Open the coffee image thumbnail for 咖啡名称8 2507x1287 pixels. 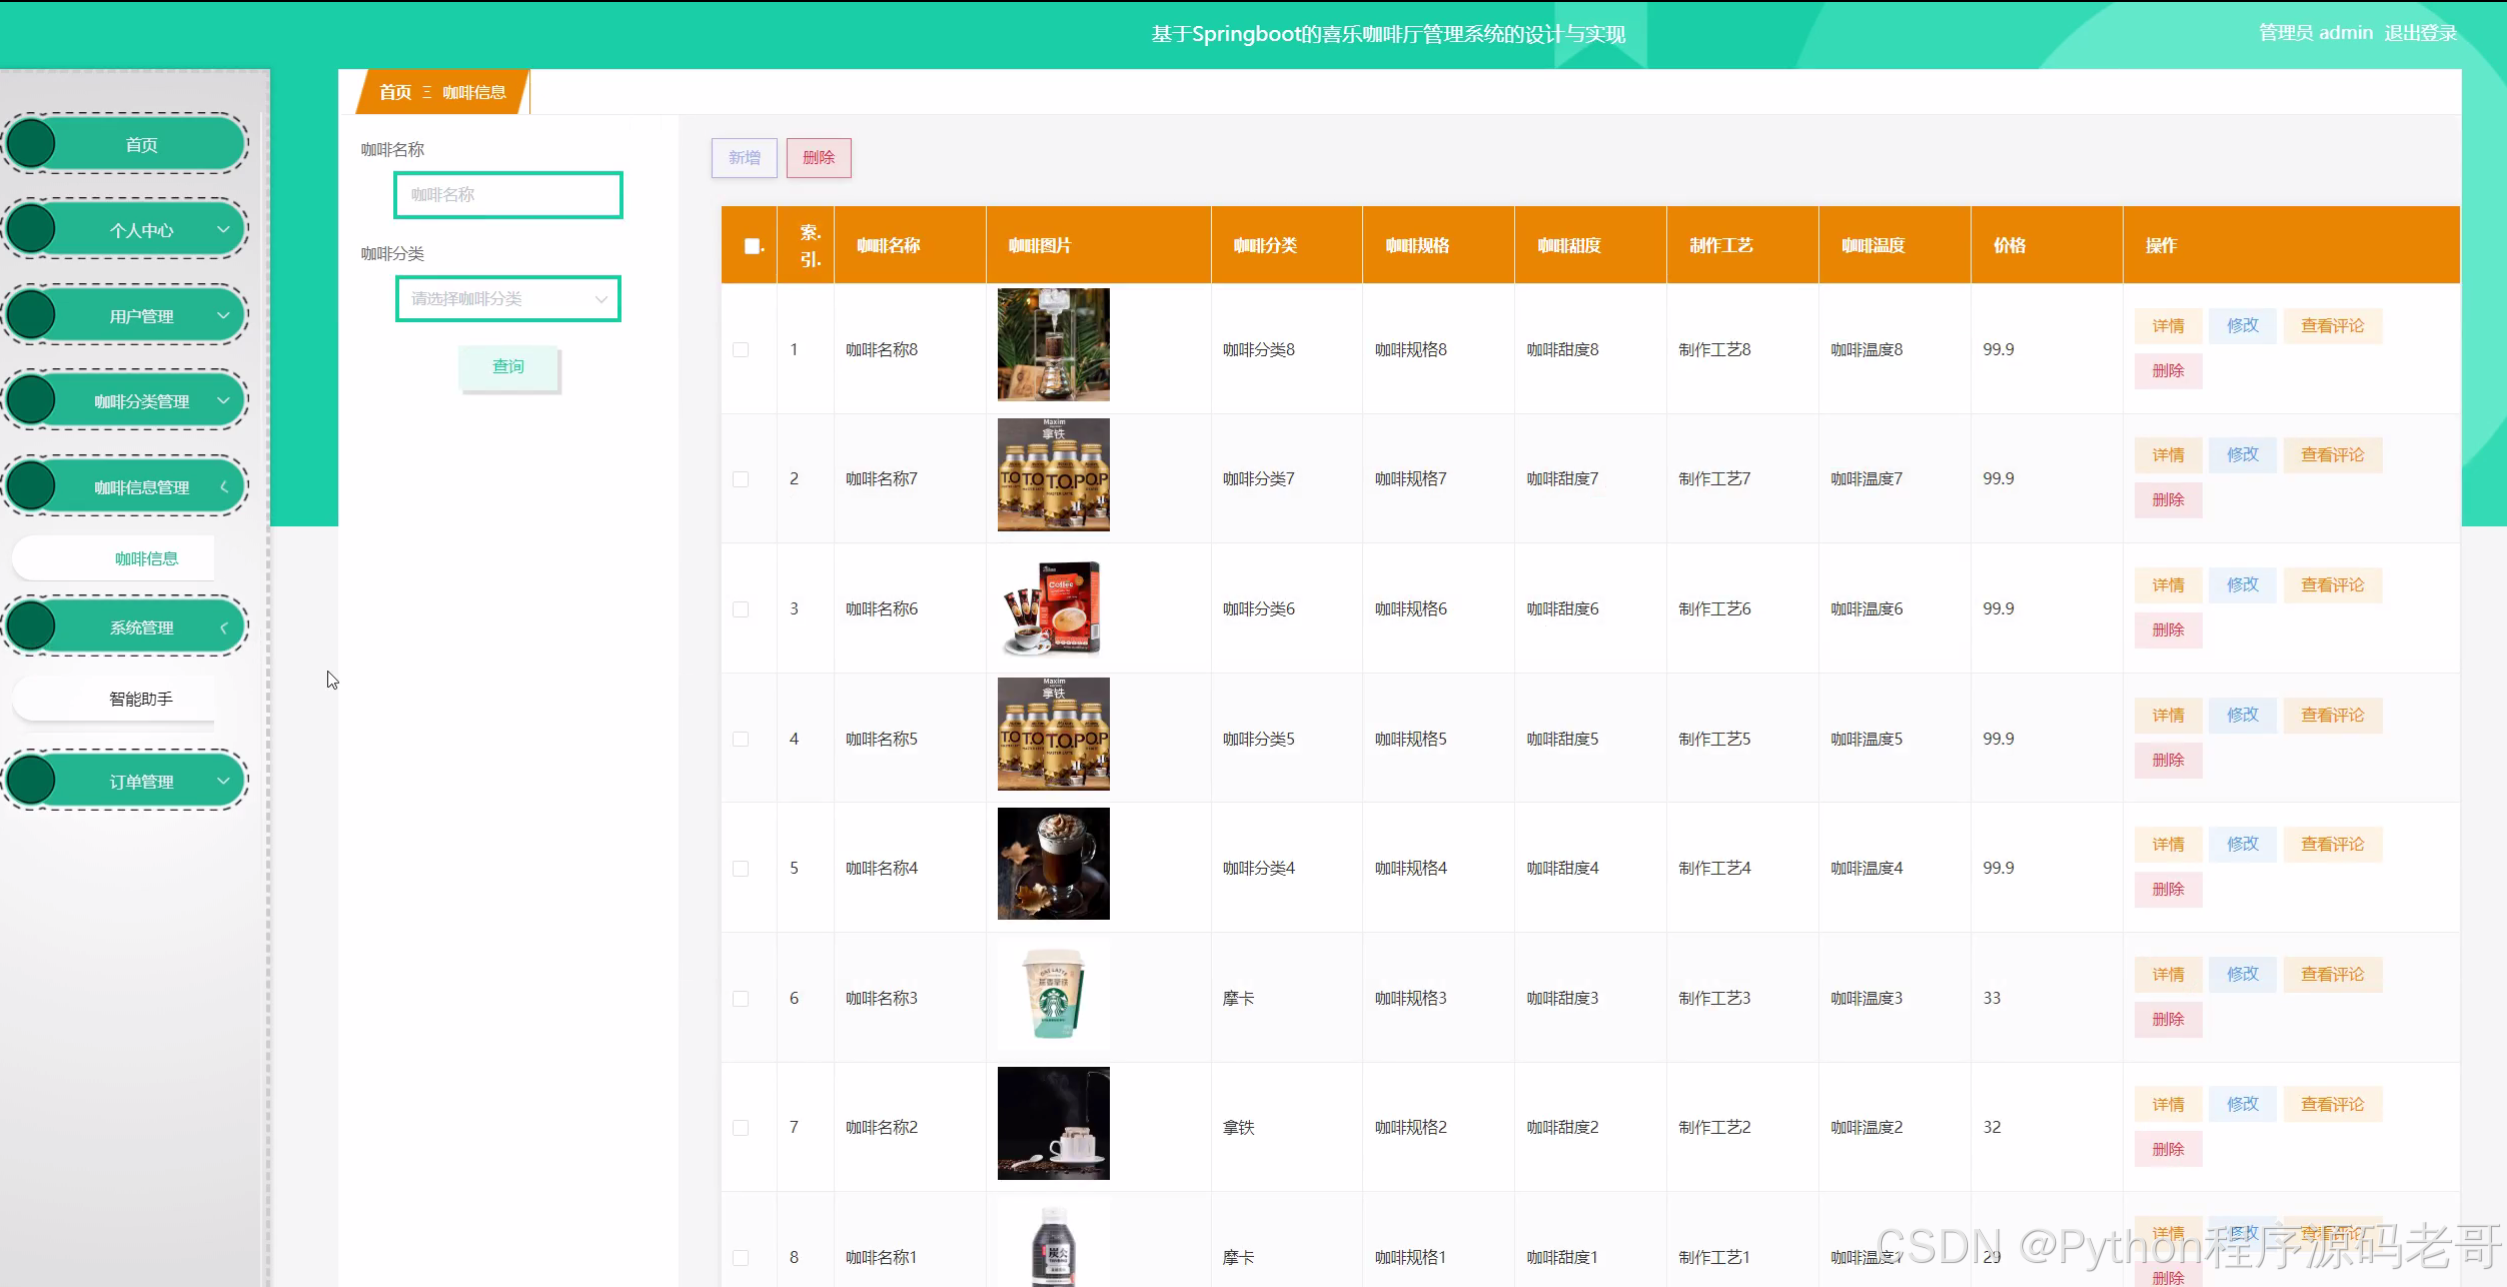(1053, 345)
